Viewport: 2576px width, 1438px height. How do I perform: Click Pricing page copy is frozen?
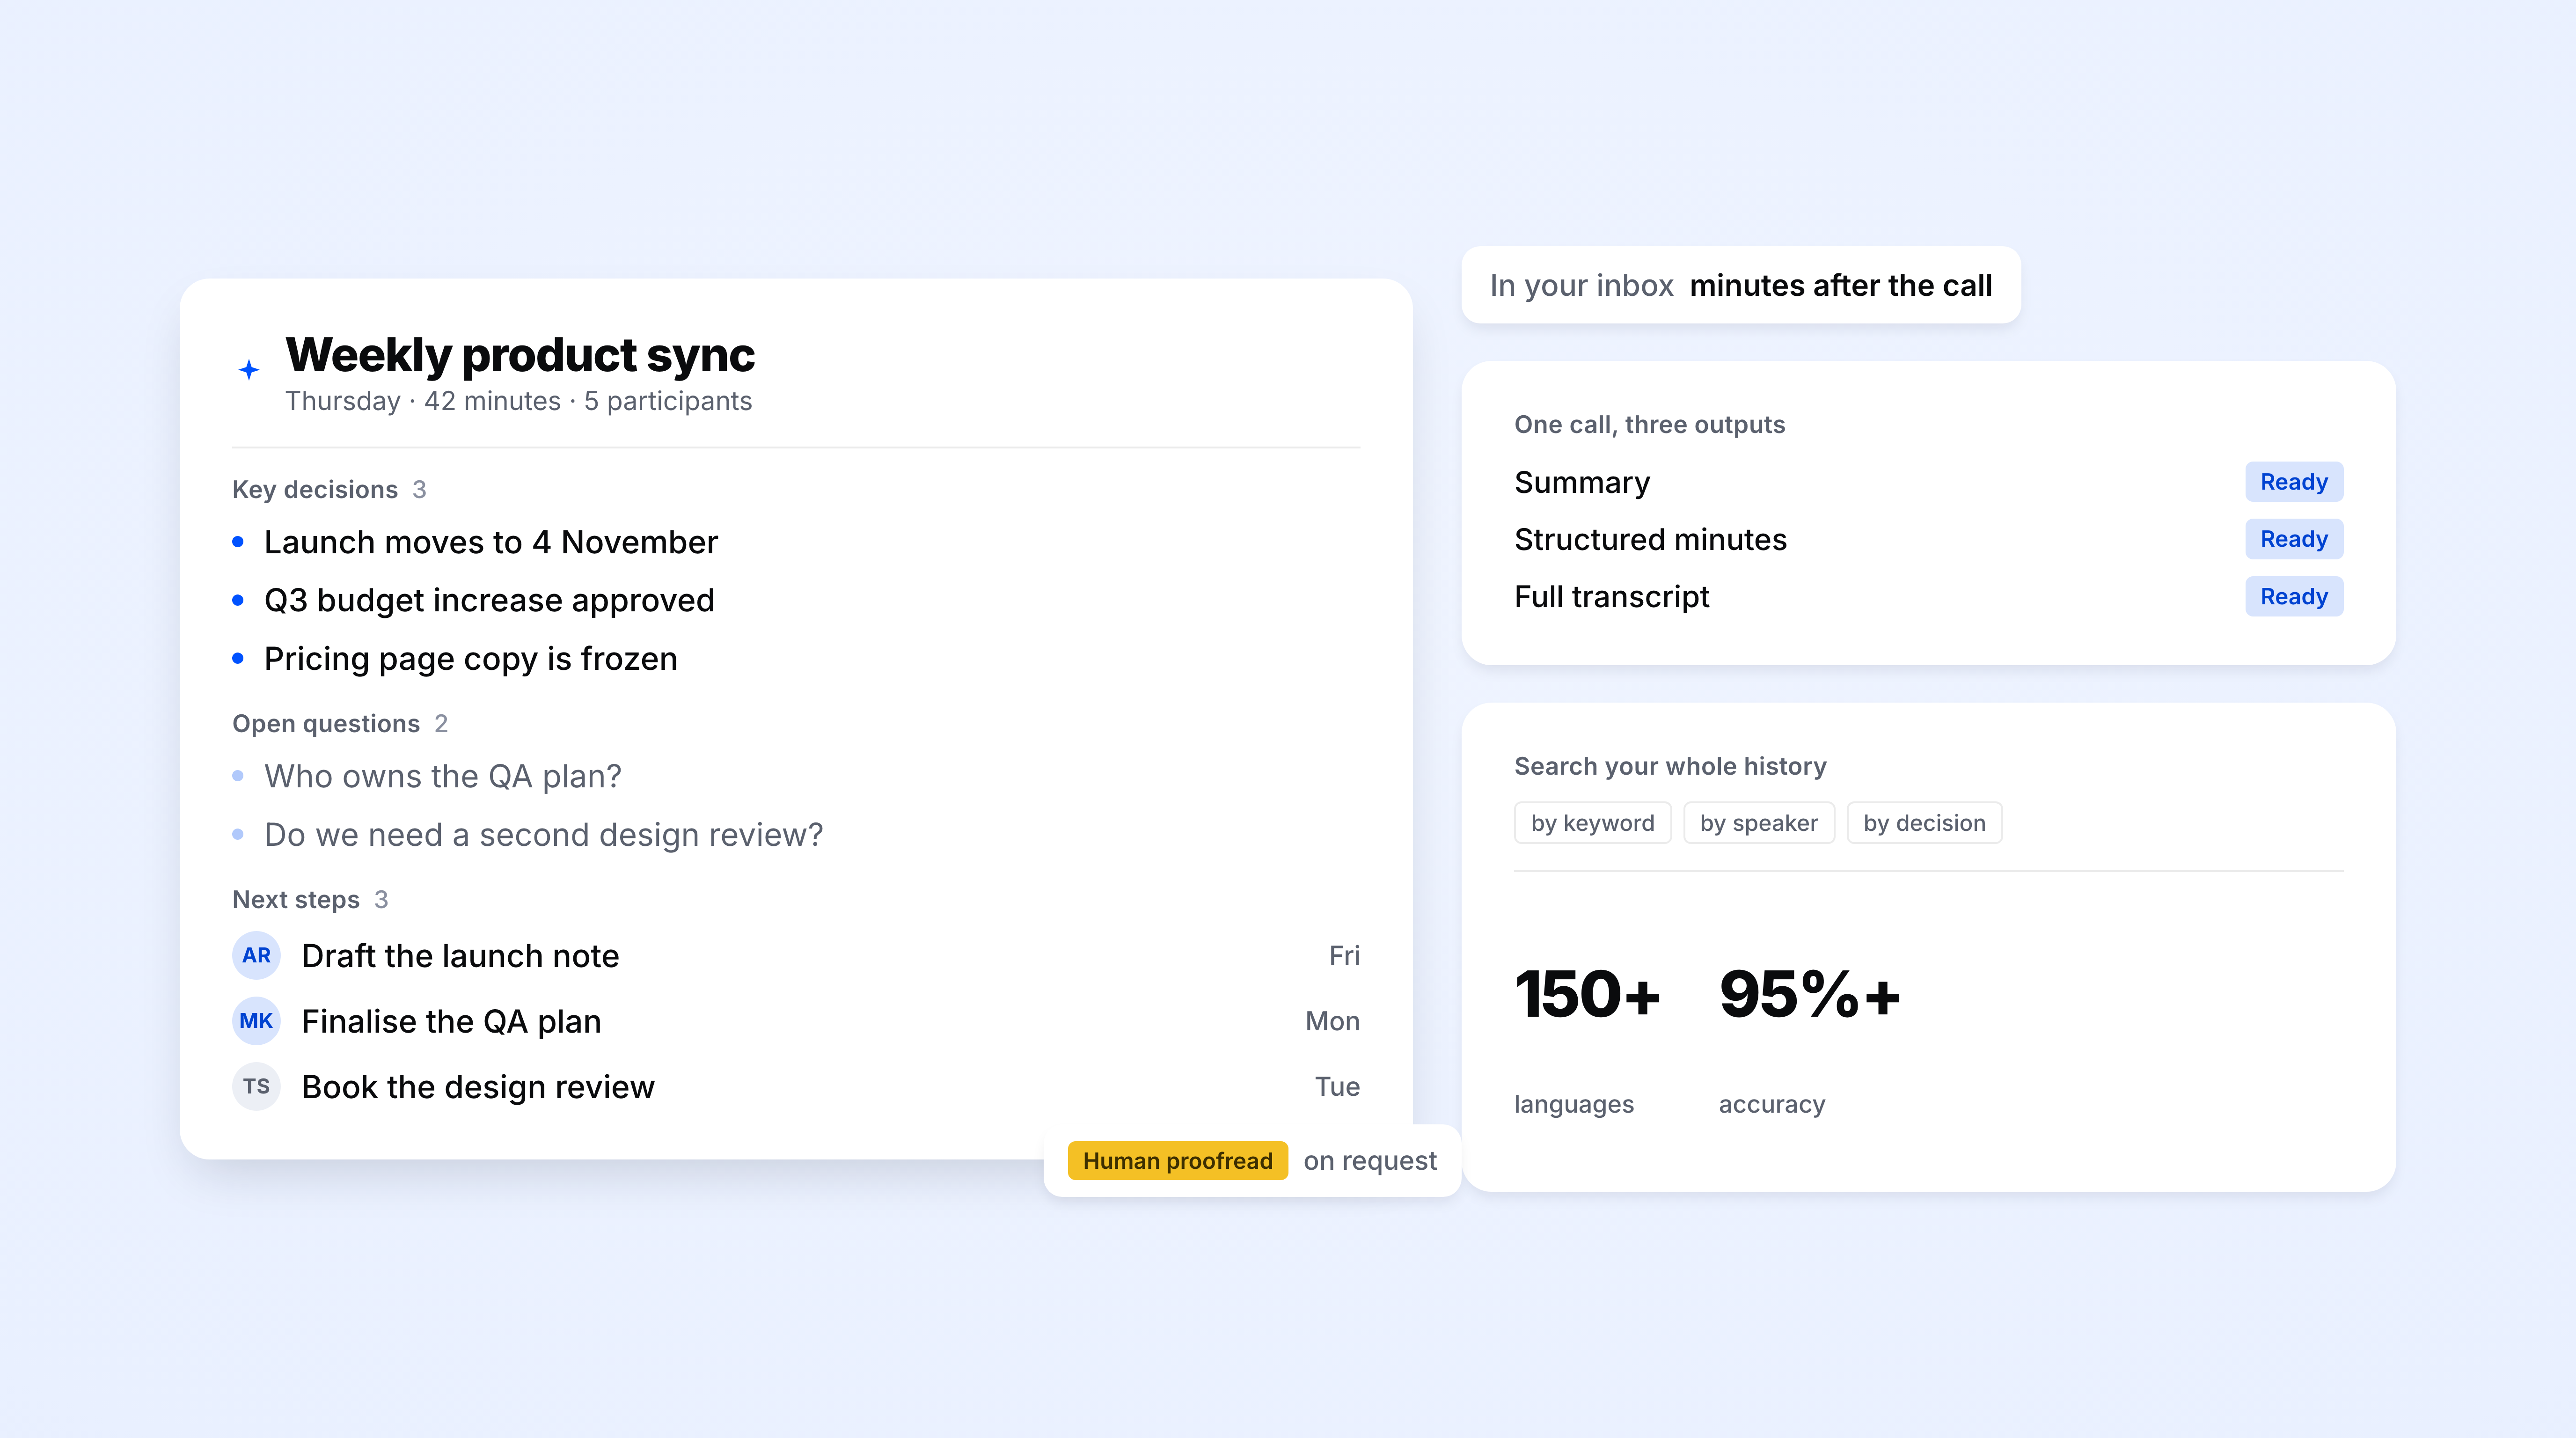pos(471,659)
